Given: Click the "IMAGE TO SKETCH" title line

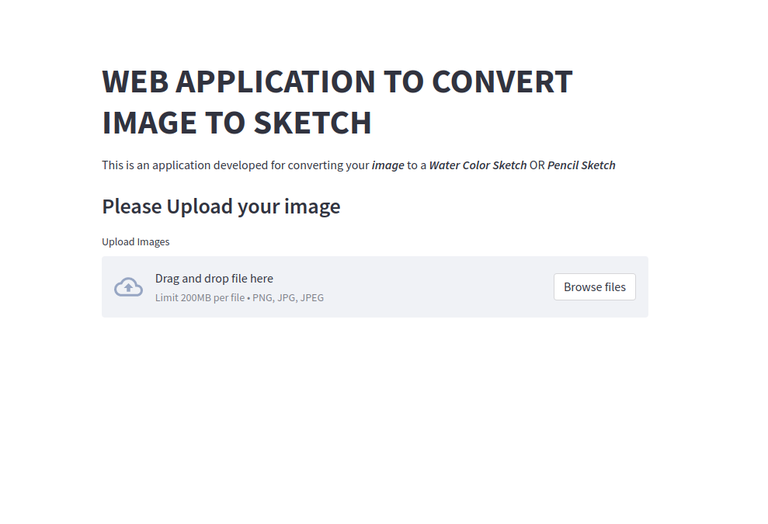Looking at the screenshot, I should click(237, 123).
